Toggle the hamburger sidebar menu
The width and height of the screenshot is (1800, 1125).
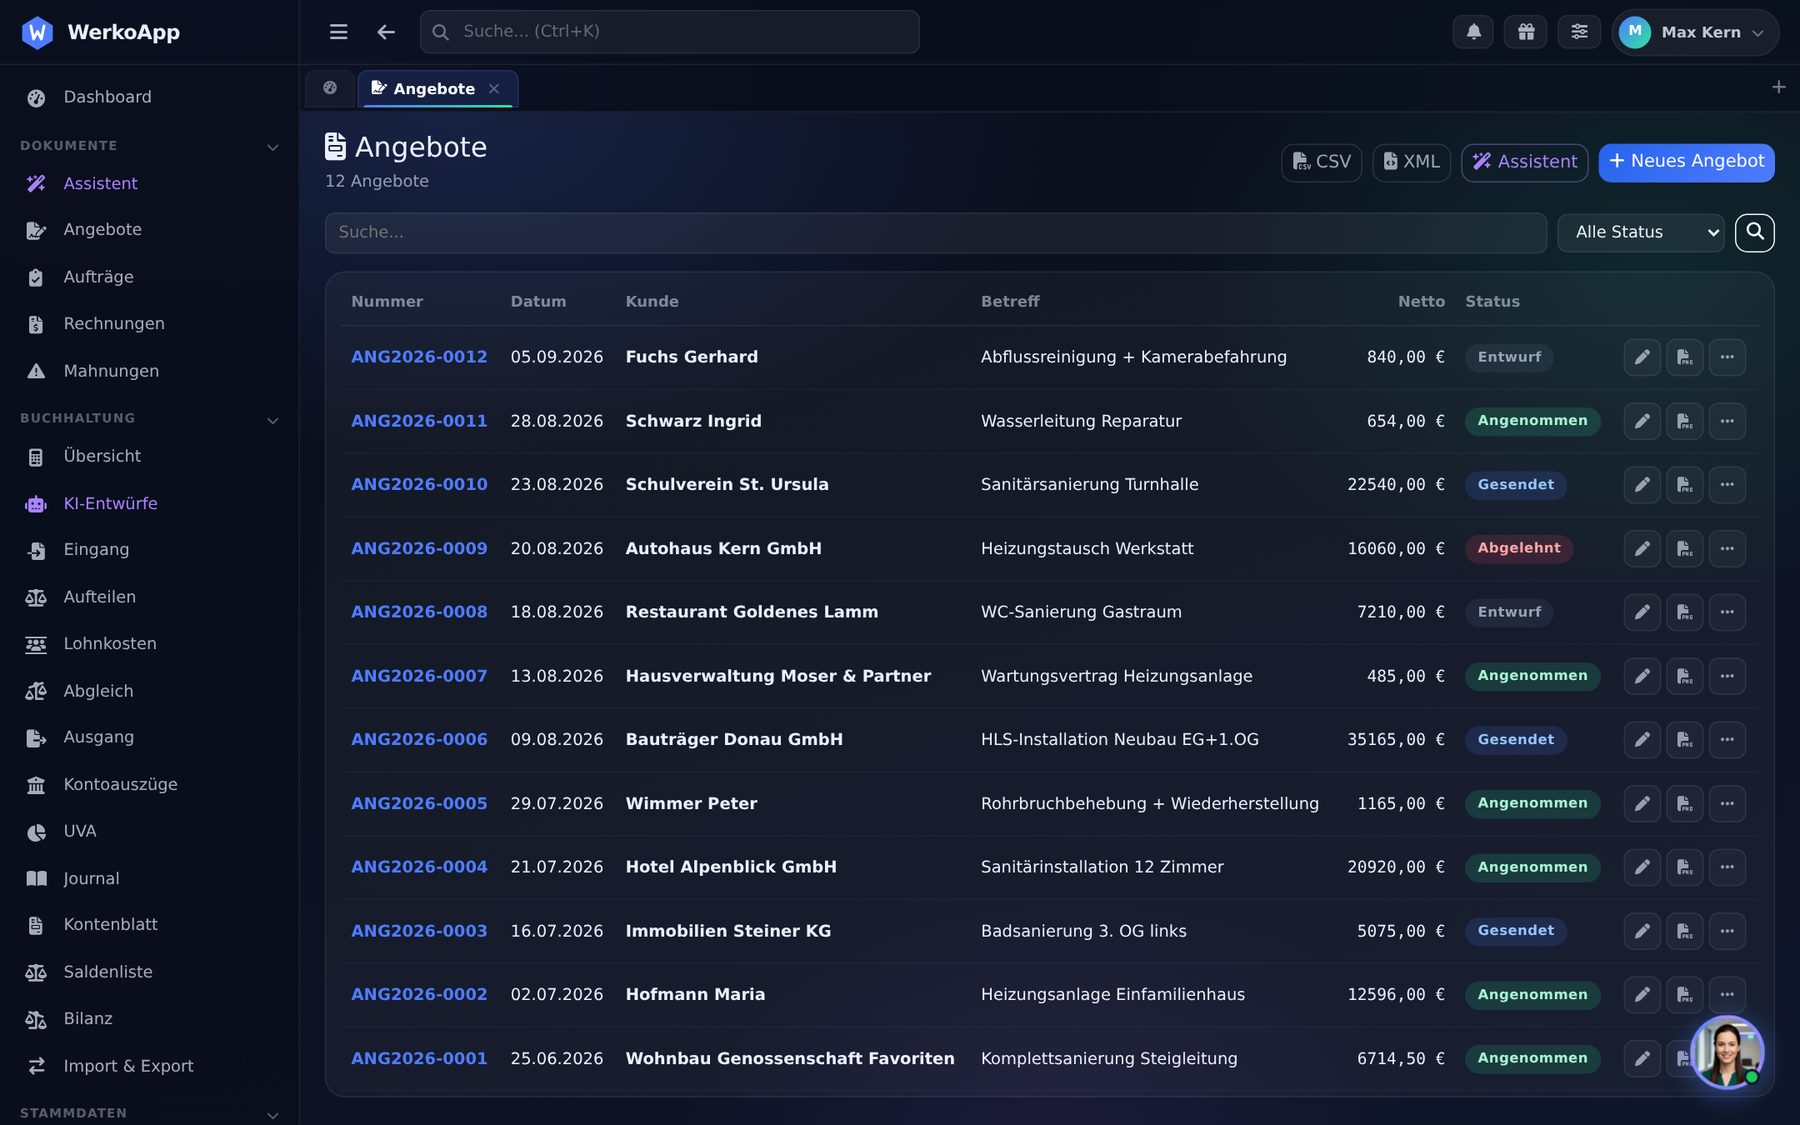(339, 32)
